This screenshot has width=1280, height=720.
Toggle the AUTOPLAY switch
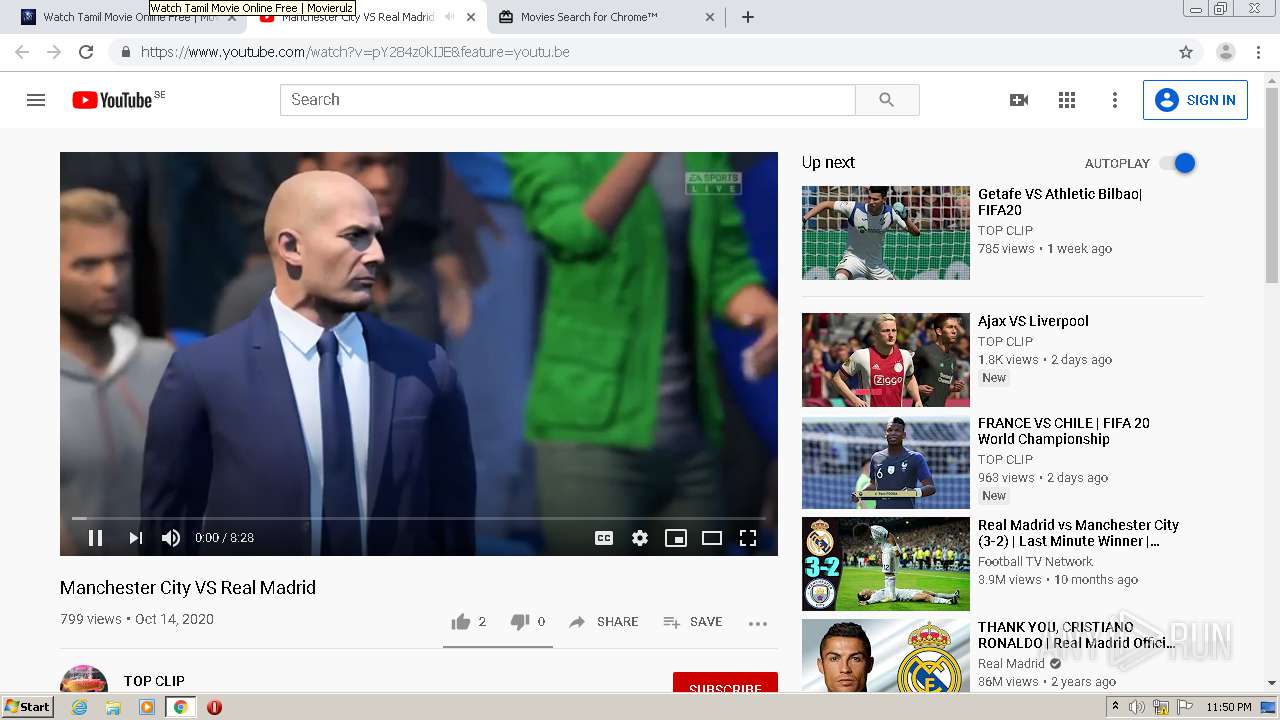point(1178,163)
